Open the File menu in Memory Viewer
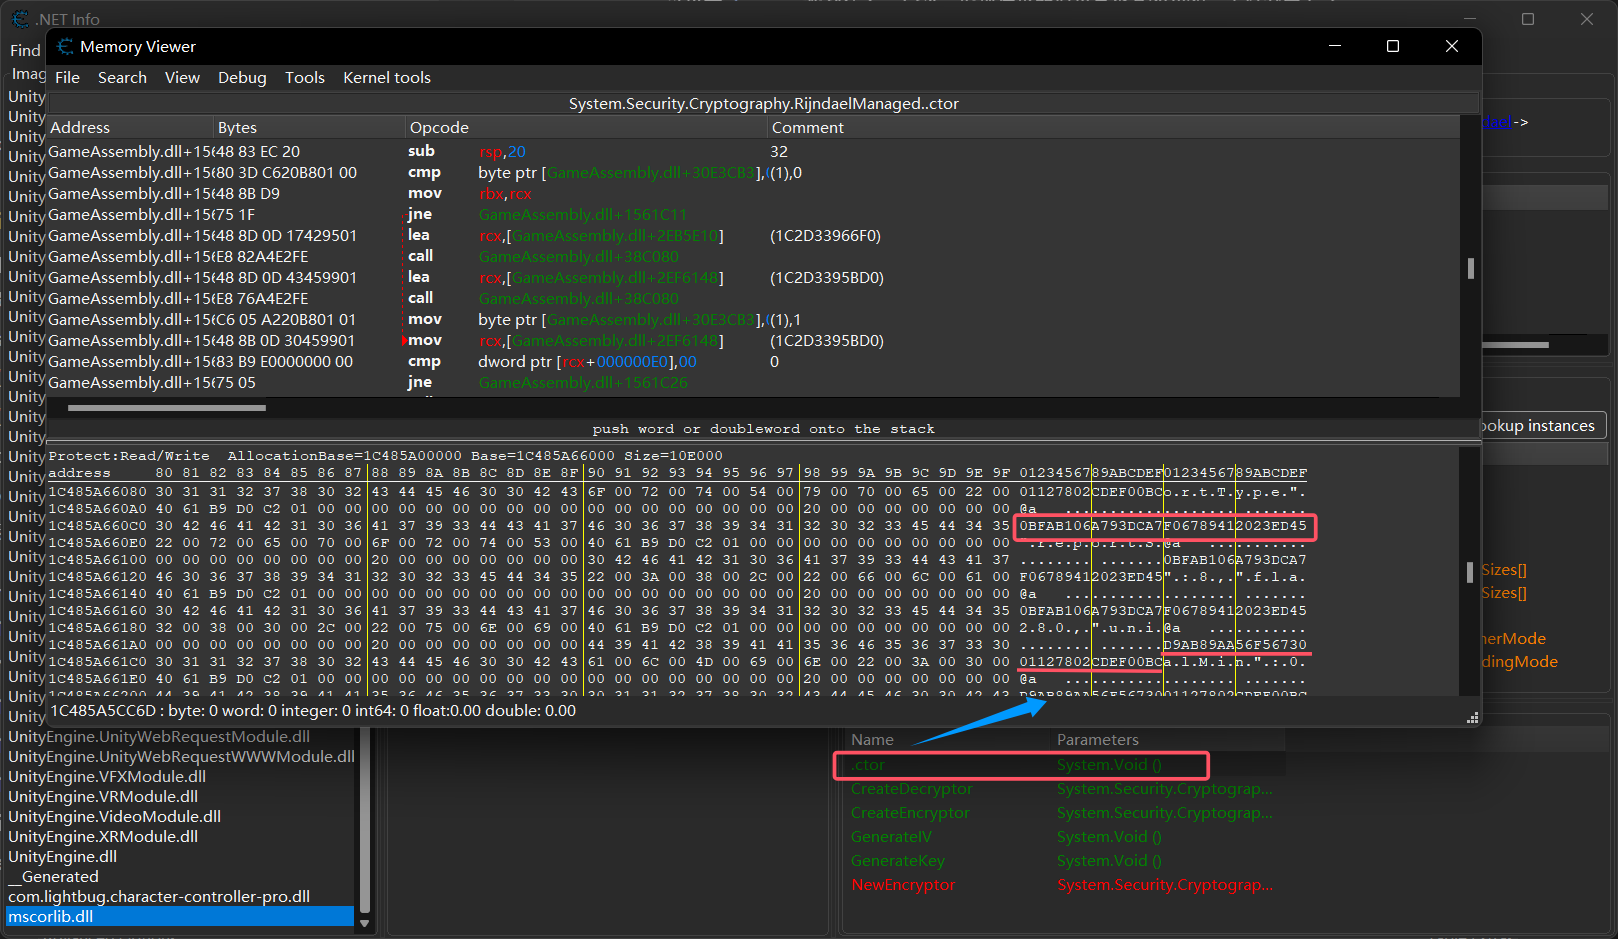 click(67, 78)
